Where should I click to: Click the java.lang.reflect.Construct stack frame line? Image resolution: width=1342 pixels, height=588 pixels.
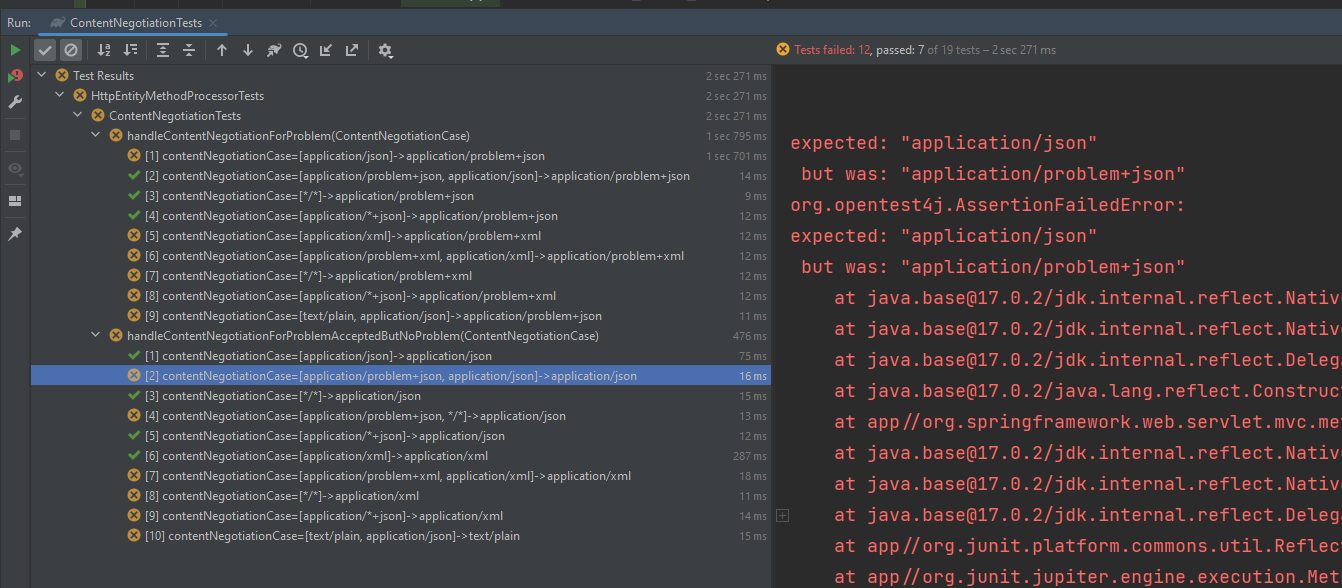[1088, 391]
